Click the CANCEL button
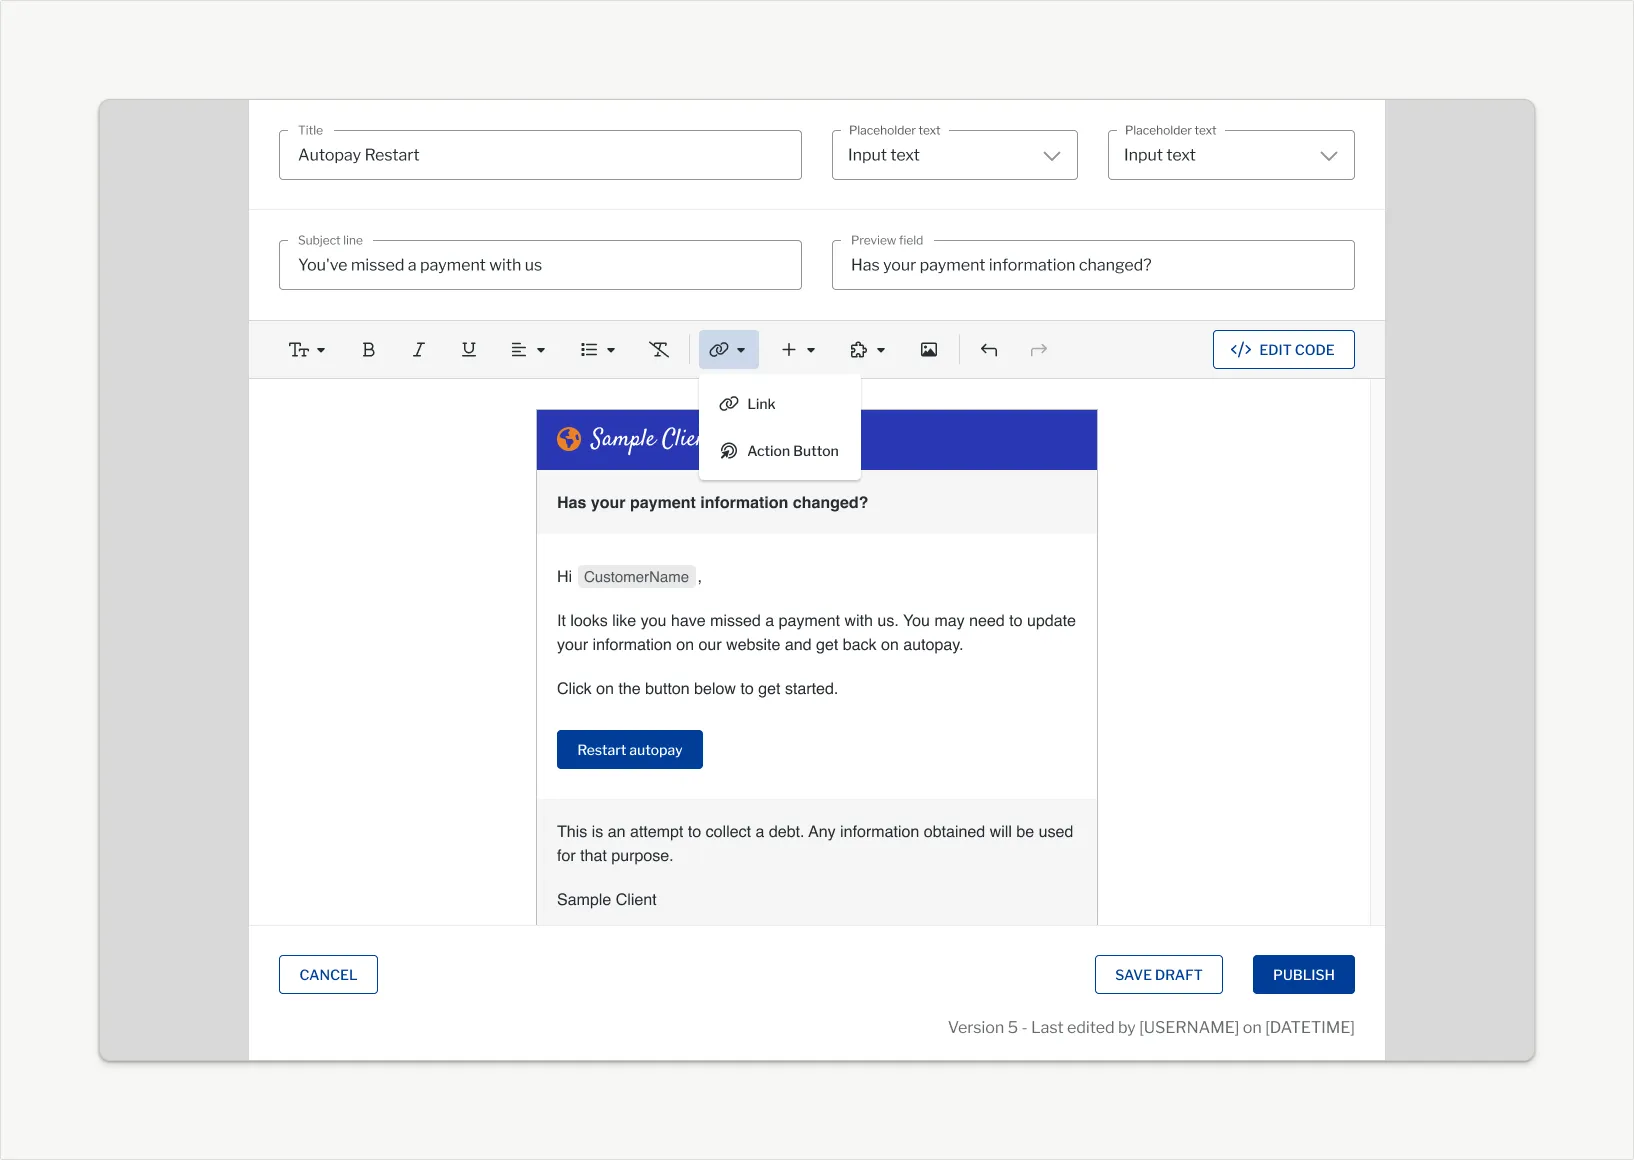The height and width of the screenshot is (1160, 1634). (x=328, y=975)
